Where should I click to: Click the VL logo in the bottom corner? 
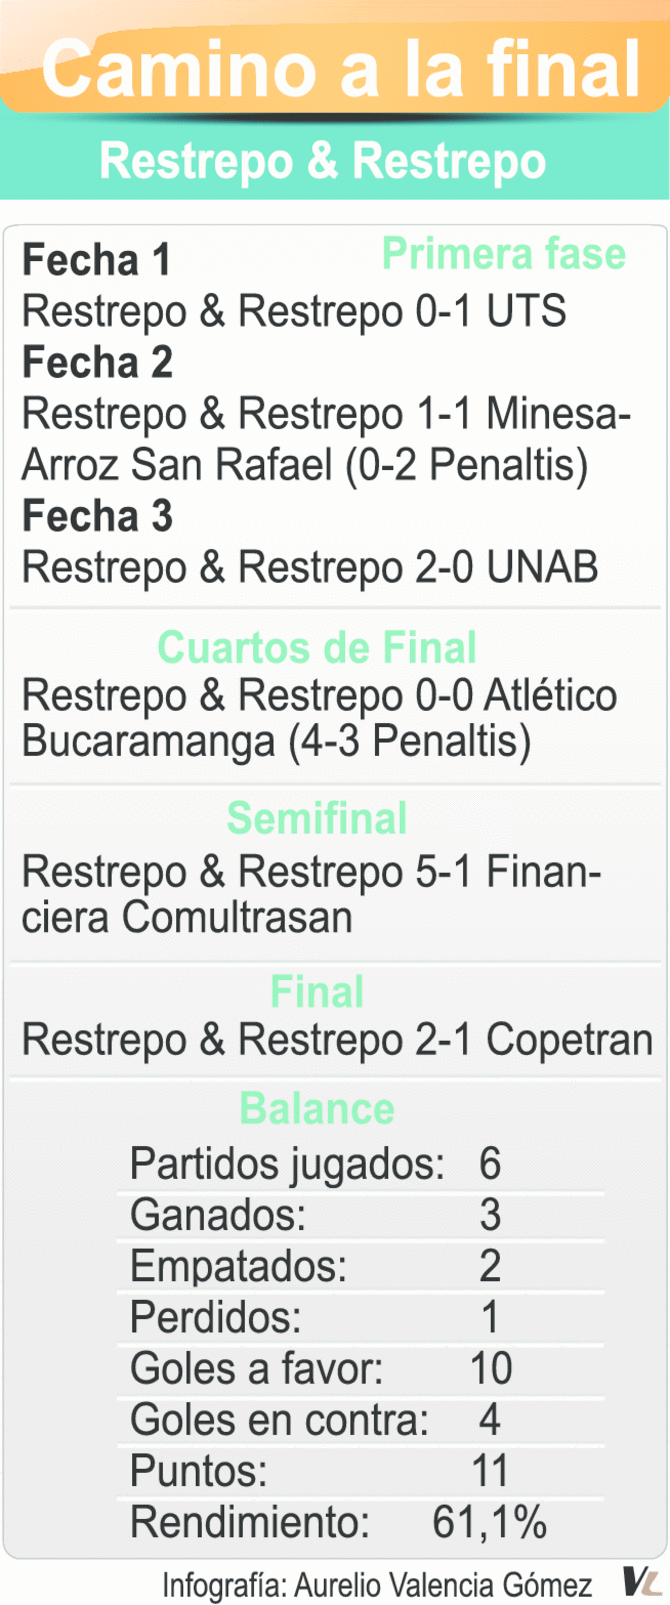pos(642,1582)
